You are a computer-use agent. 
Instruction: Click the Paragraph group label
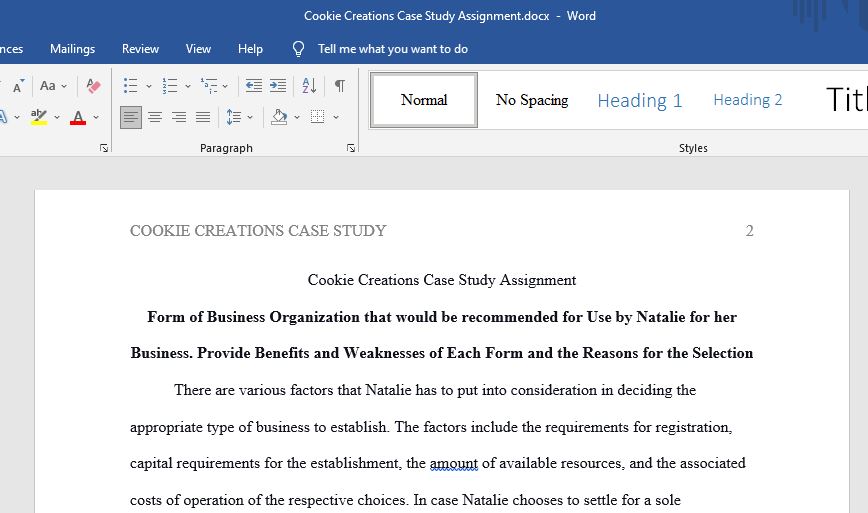(x=226, y=148)
